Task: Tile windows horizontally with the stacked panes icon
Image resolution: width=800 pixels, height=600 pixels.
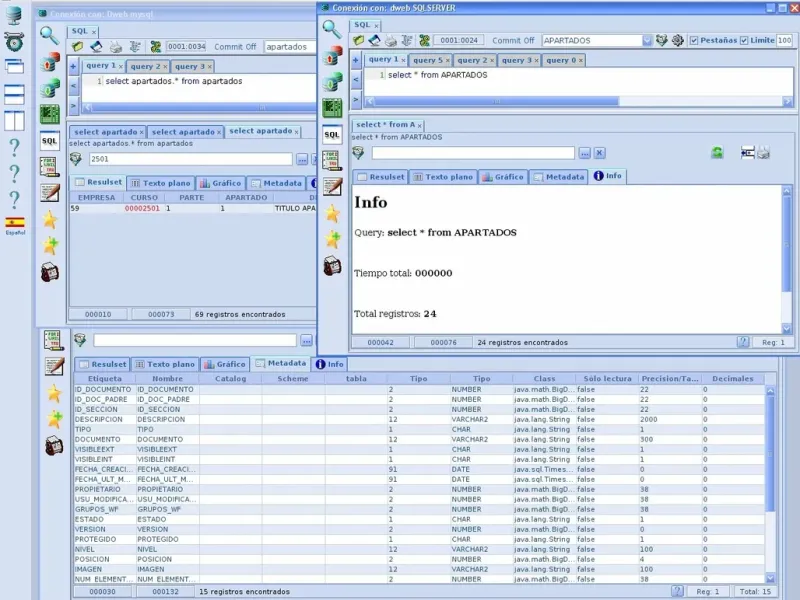Action: [14, 94]
